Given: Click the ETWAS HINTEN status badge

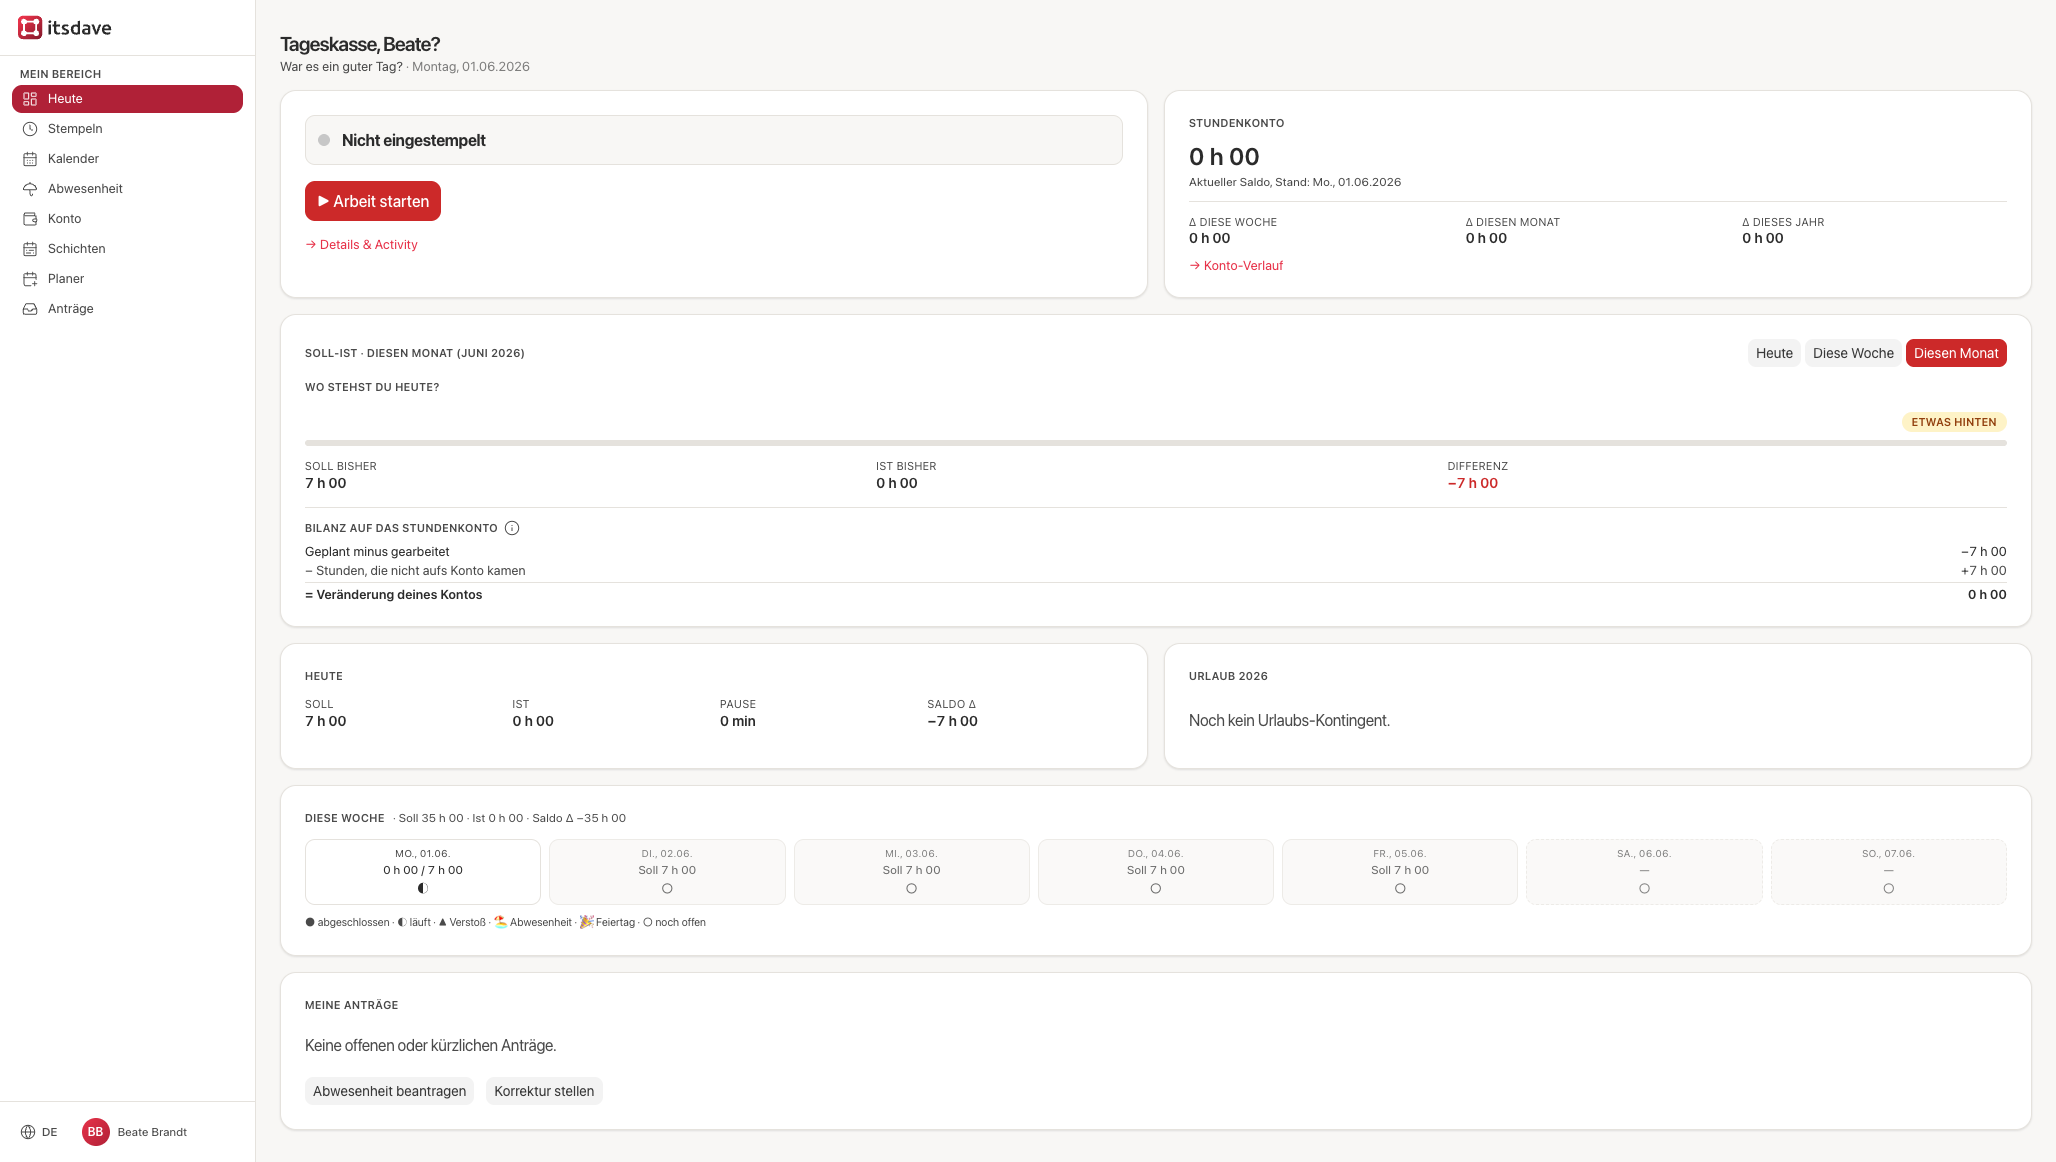Looking at the screenshot, I should 1954,422.
